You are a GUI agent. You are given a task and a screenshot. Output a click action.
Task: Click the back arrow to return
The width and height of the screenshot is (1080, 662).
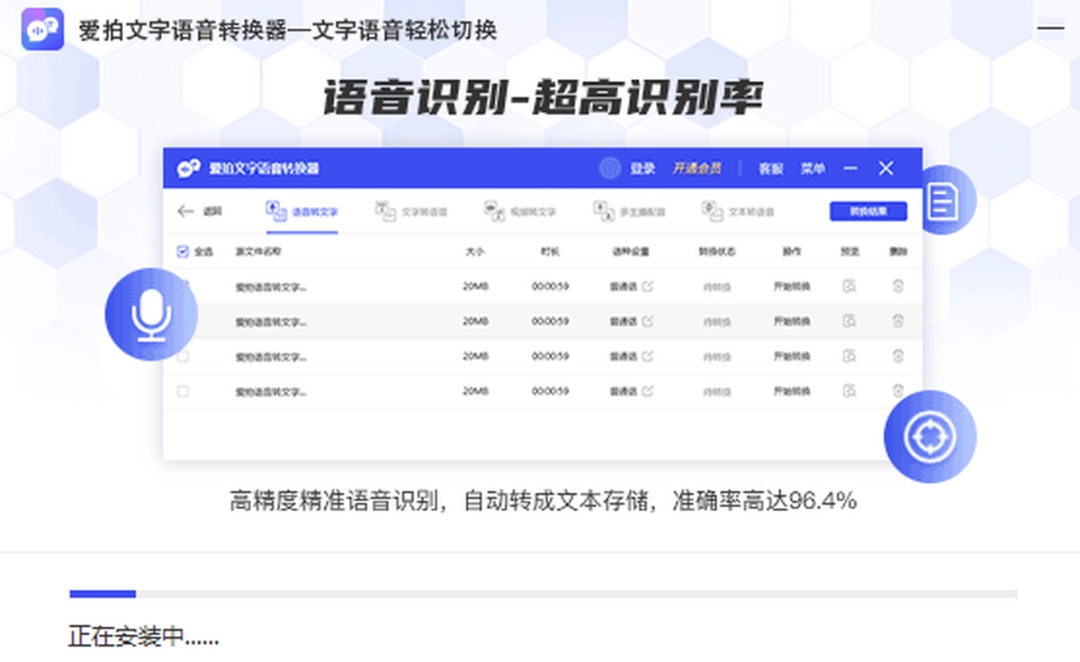coord(185,210)
